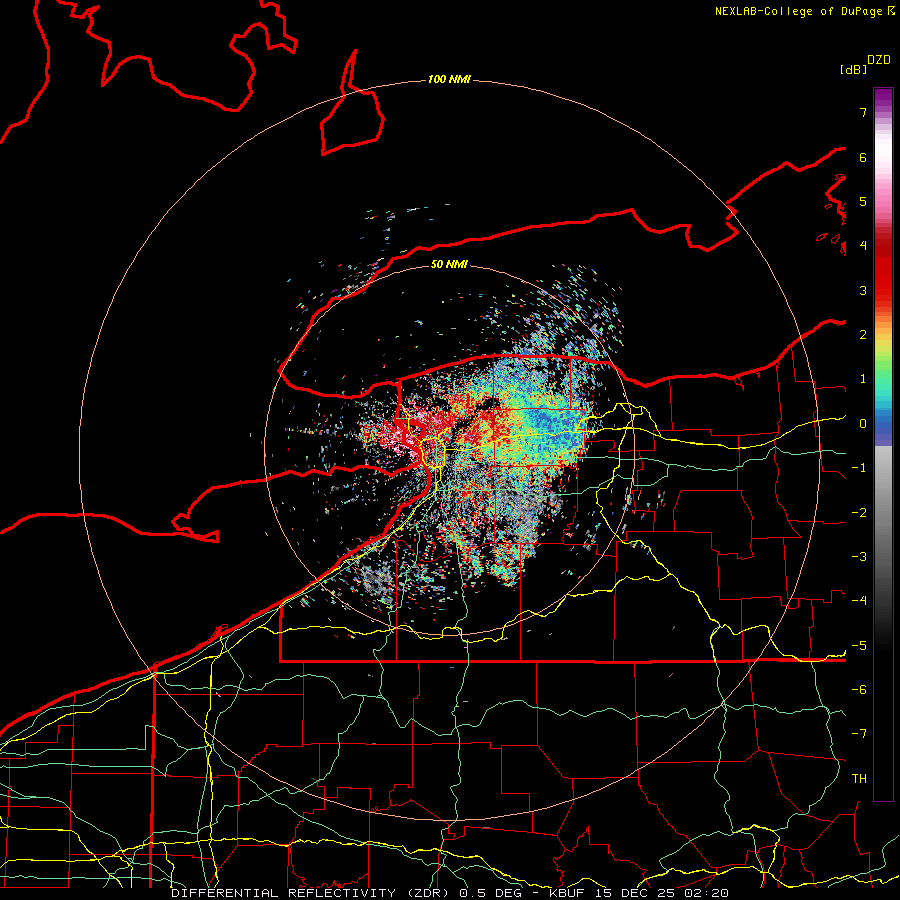Click the 5 value on color scale
The height and width of the screenshot is (900, 900).
click(863, 201)
